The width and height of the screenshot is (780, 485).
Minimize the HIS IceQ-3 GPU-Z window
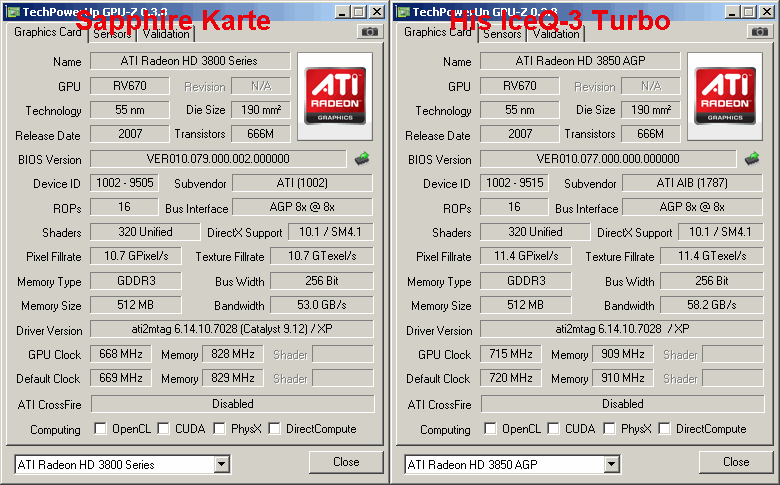(731, 12)
